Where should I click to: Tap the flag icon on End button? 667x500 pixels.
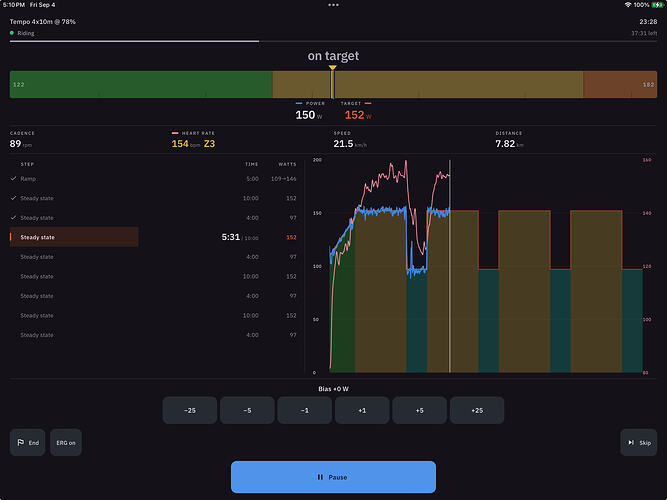pos(20,443)
